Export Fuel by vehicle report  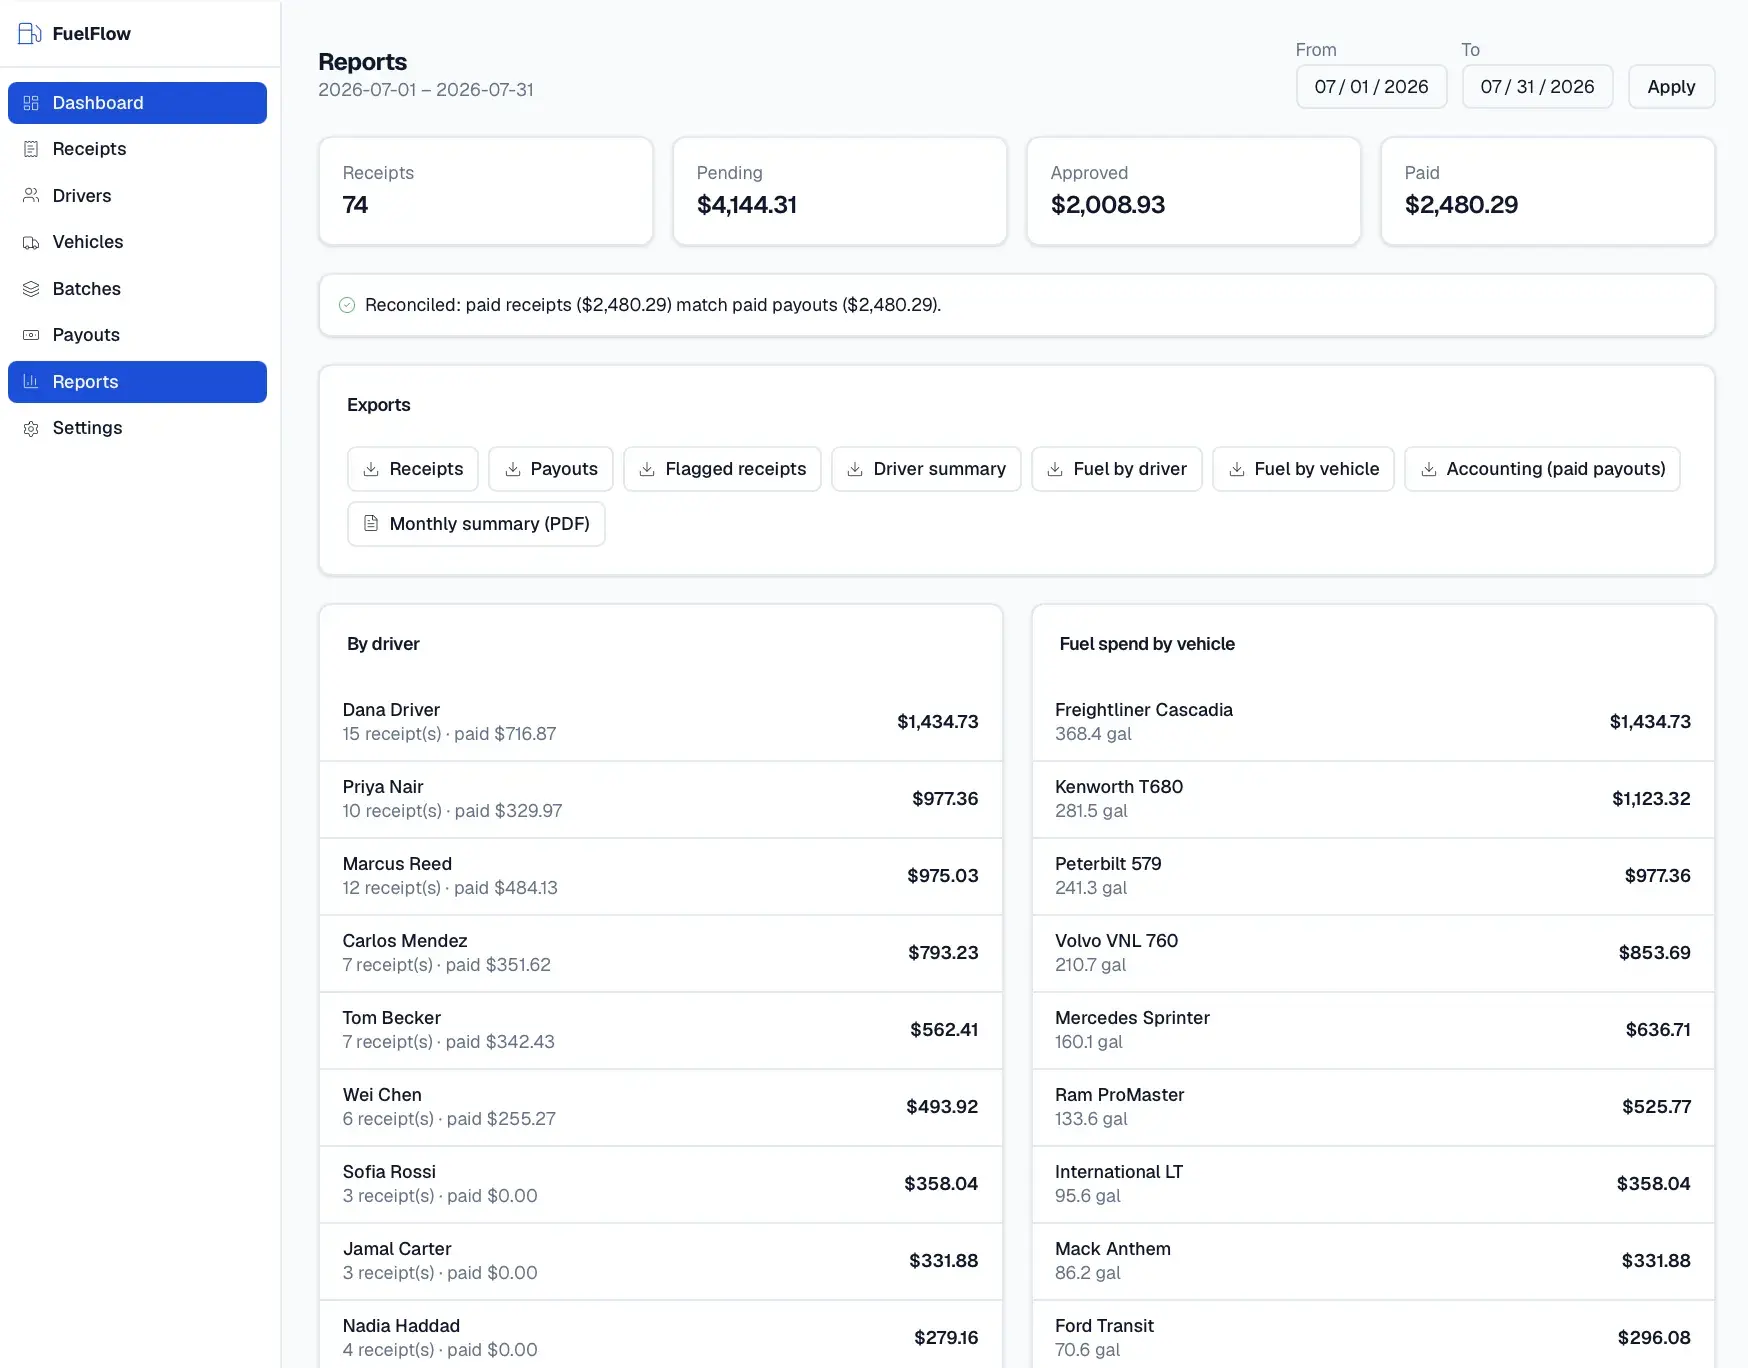pyautogui.click(x=1304, y=469)
